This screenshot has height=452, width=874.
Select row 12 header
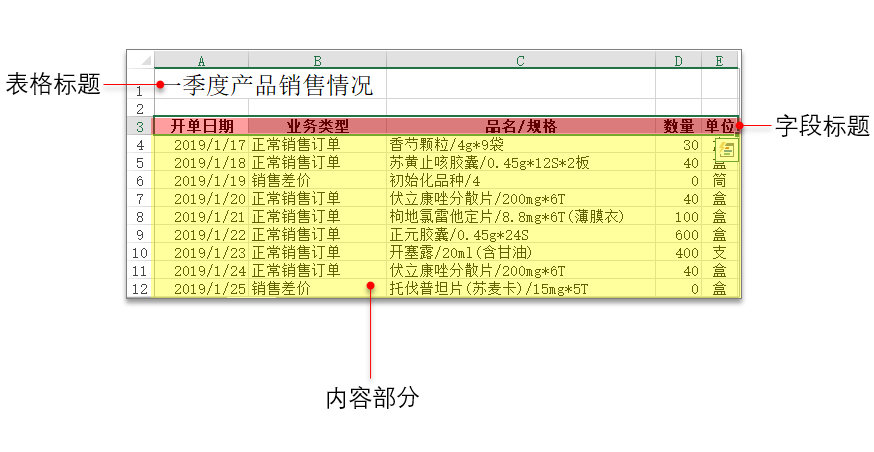pos(140,288)
